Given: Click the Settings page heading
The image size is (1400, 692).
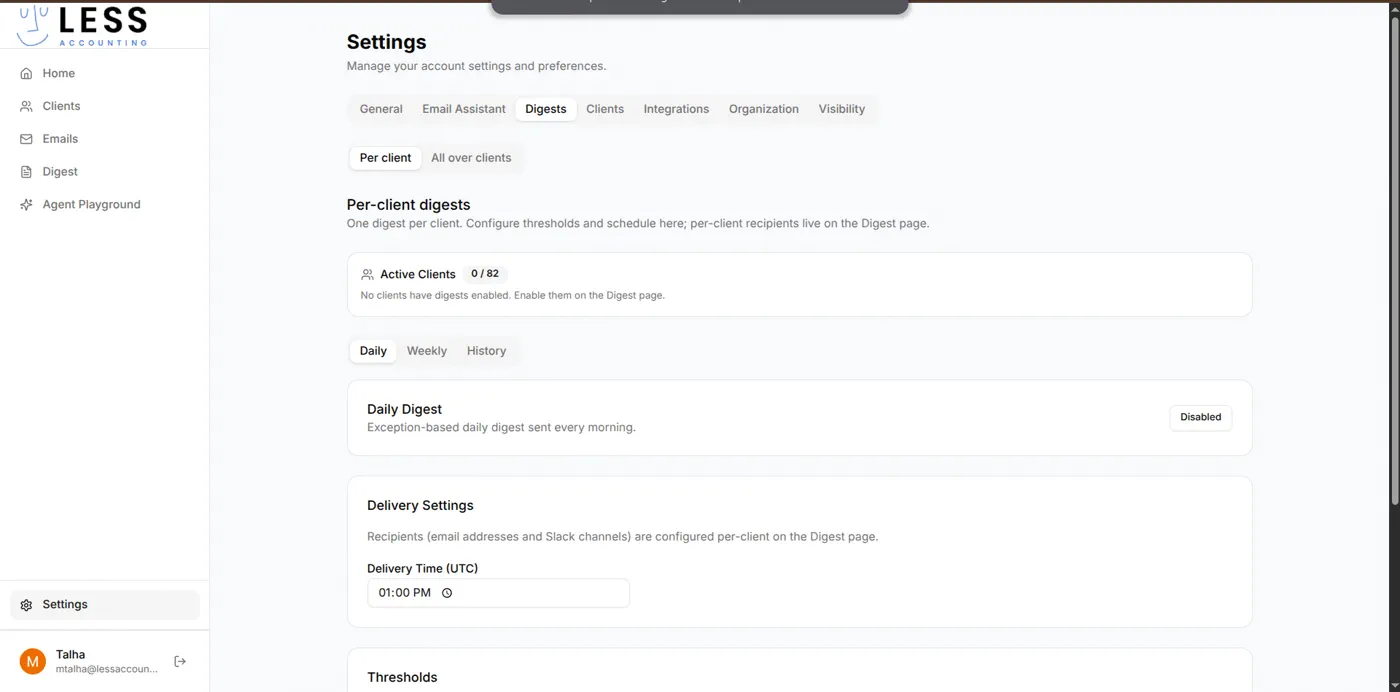Looking at the screenshot, I should click(387, 42).
